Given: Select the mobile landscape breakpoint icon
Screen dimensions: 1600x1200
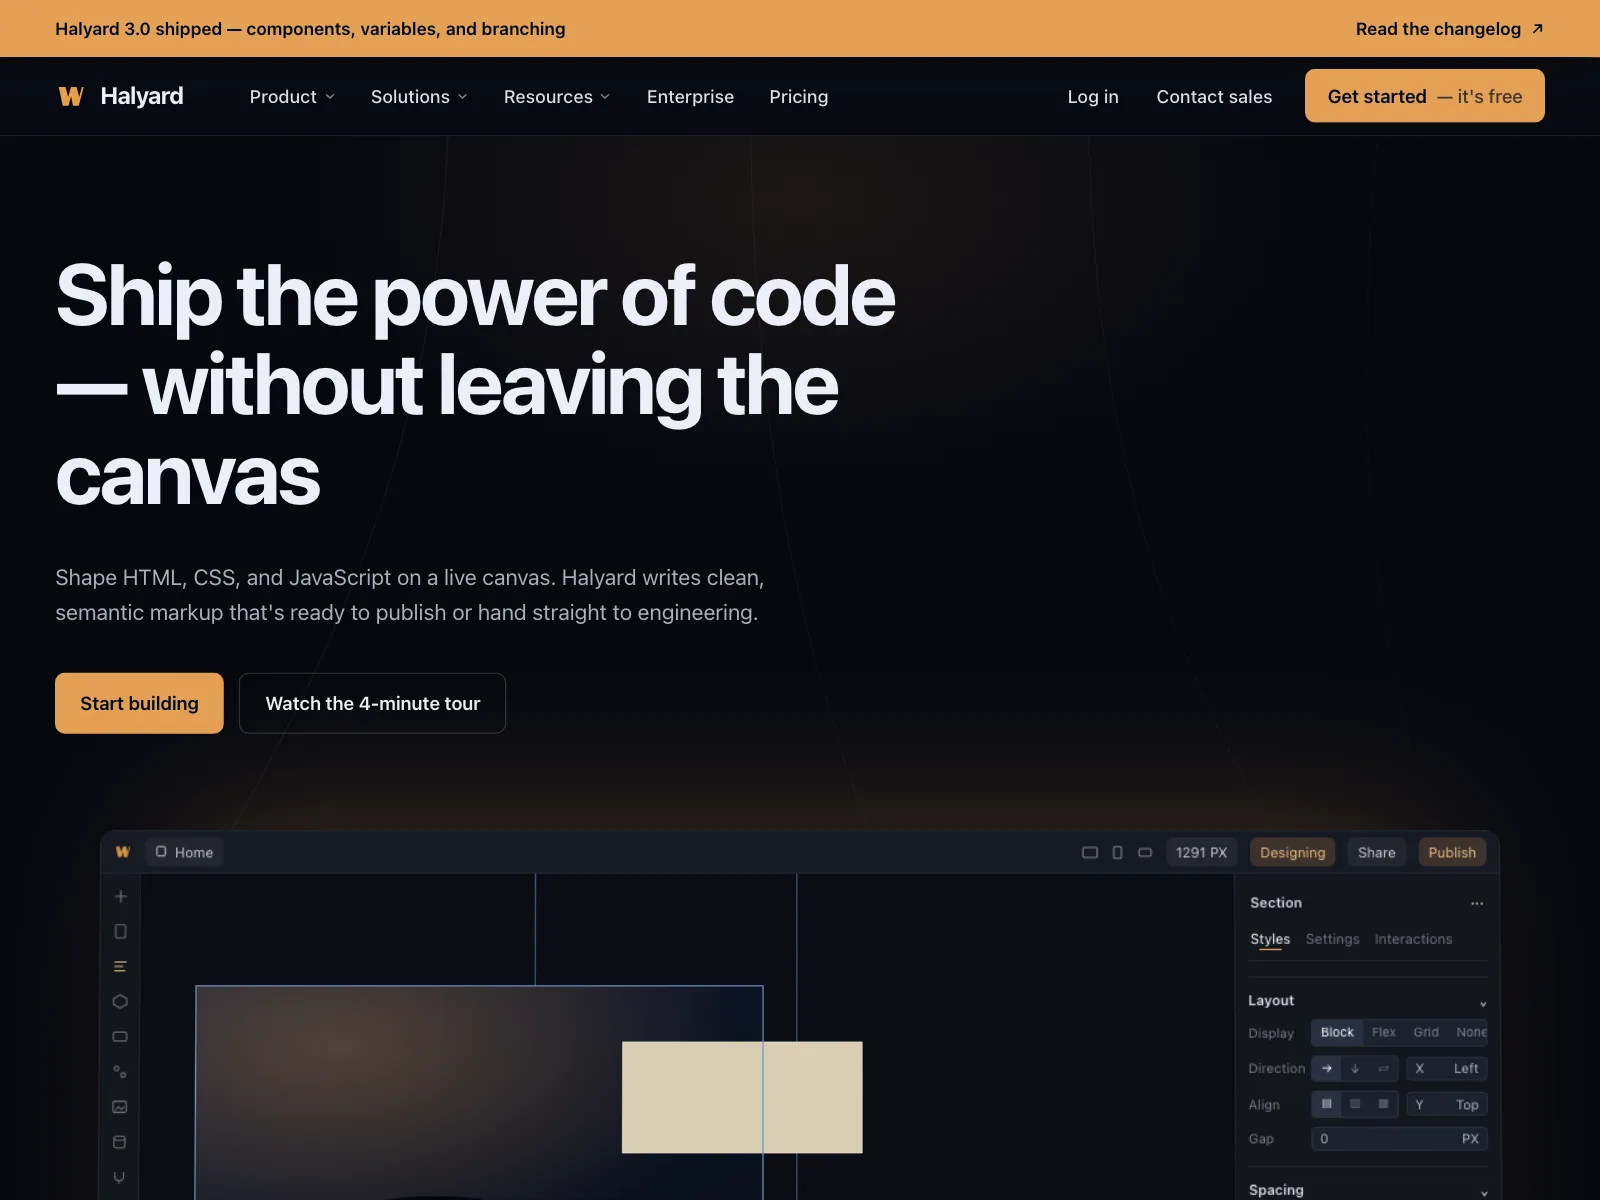Looking at the screenshot, I should (1145, 852).
